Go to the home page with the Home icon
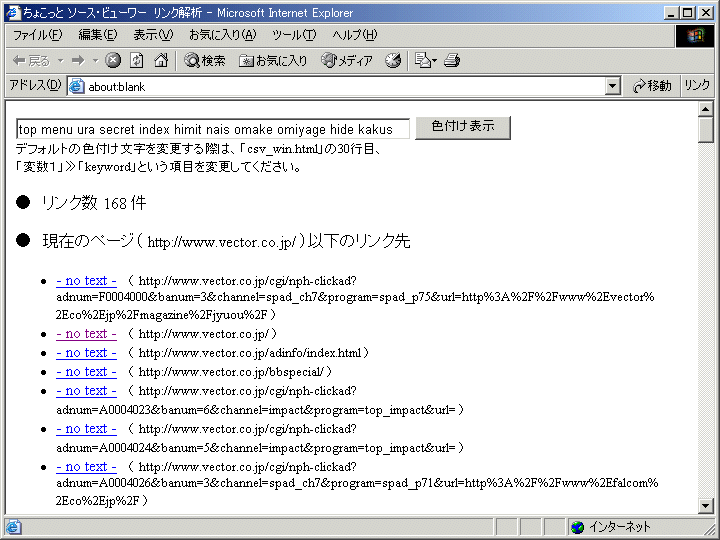This screenshot has width=720, height=540. point(161,60)
